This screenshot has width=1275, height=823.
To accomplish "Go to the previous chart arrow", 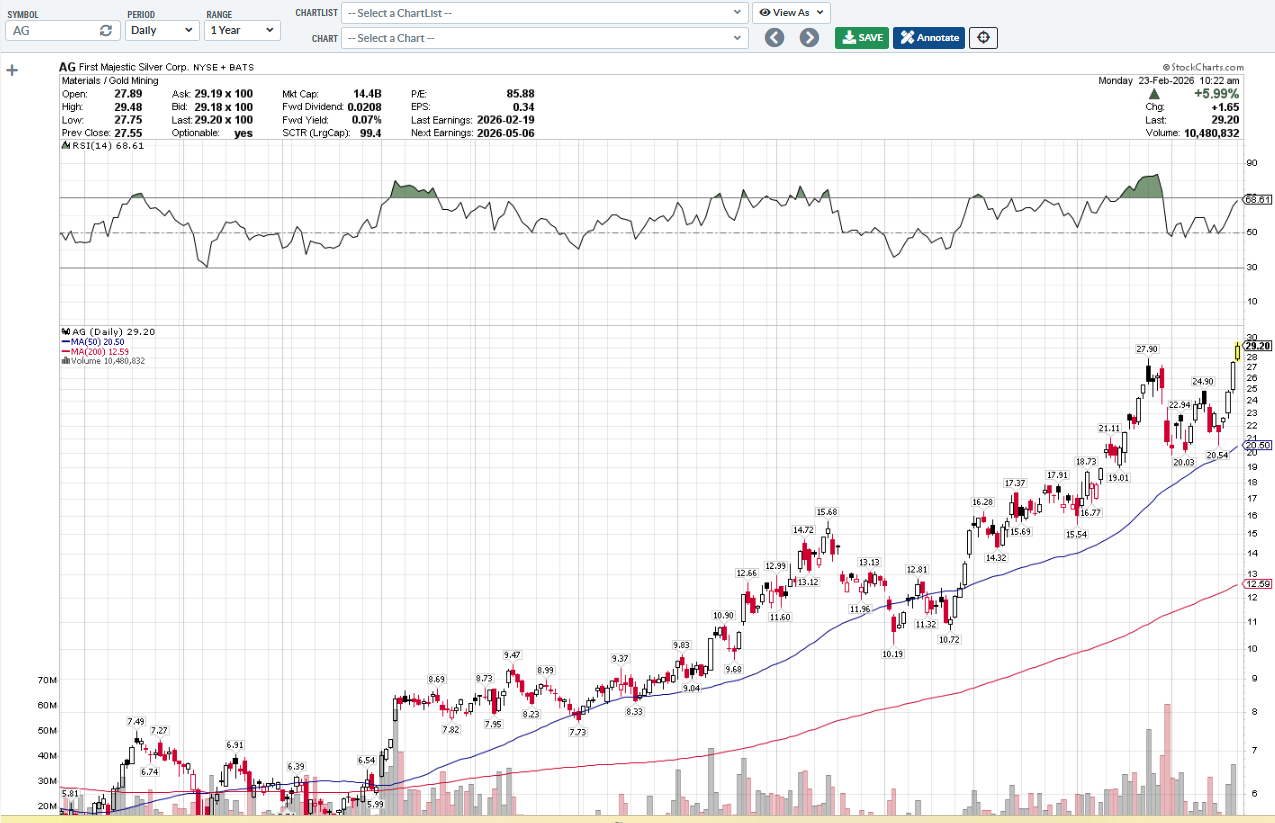I will pyautogui.click(x=774, y=38).
